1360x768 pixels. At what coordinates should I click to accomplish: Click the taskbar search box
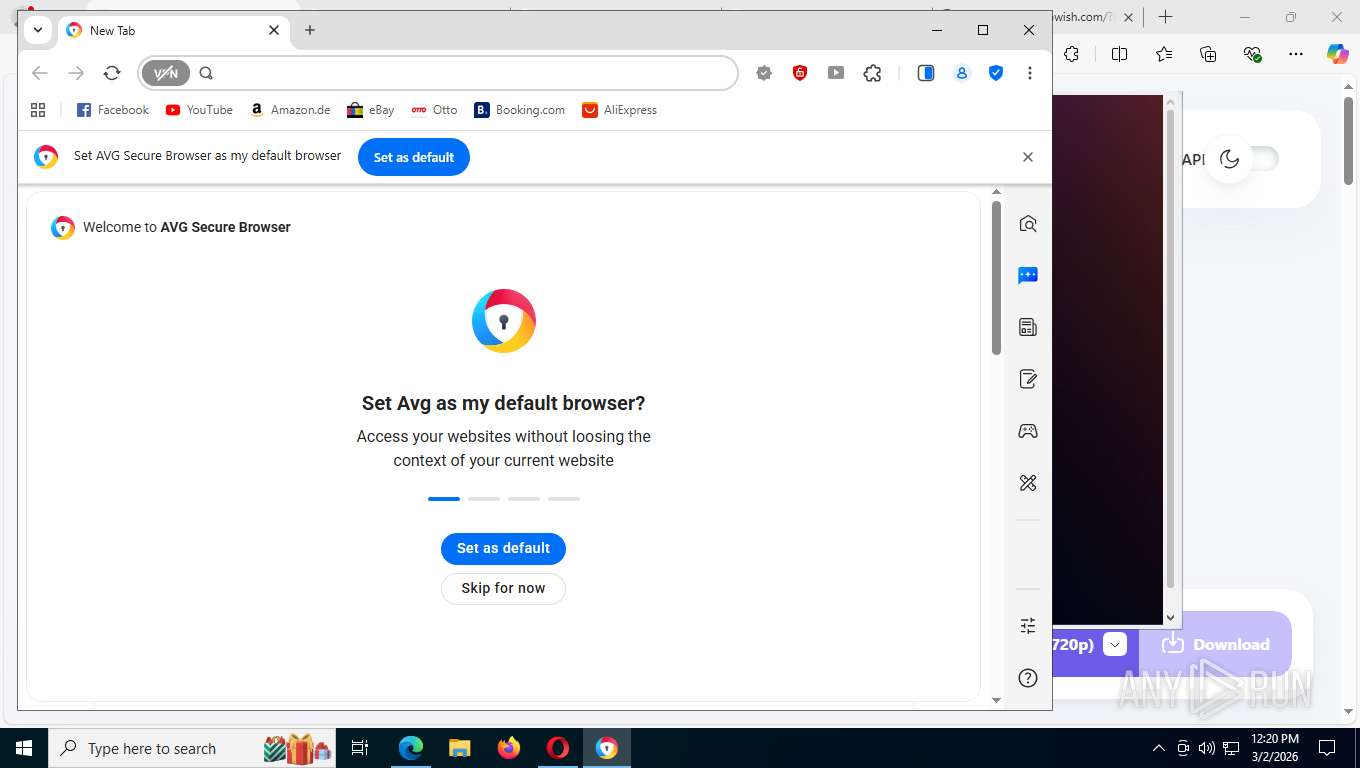click(192, 748)
